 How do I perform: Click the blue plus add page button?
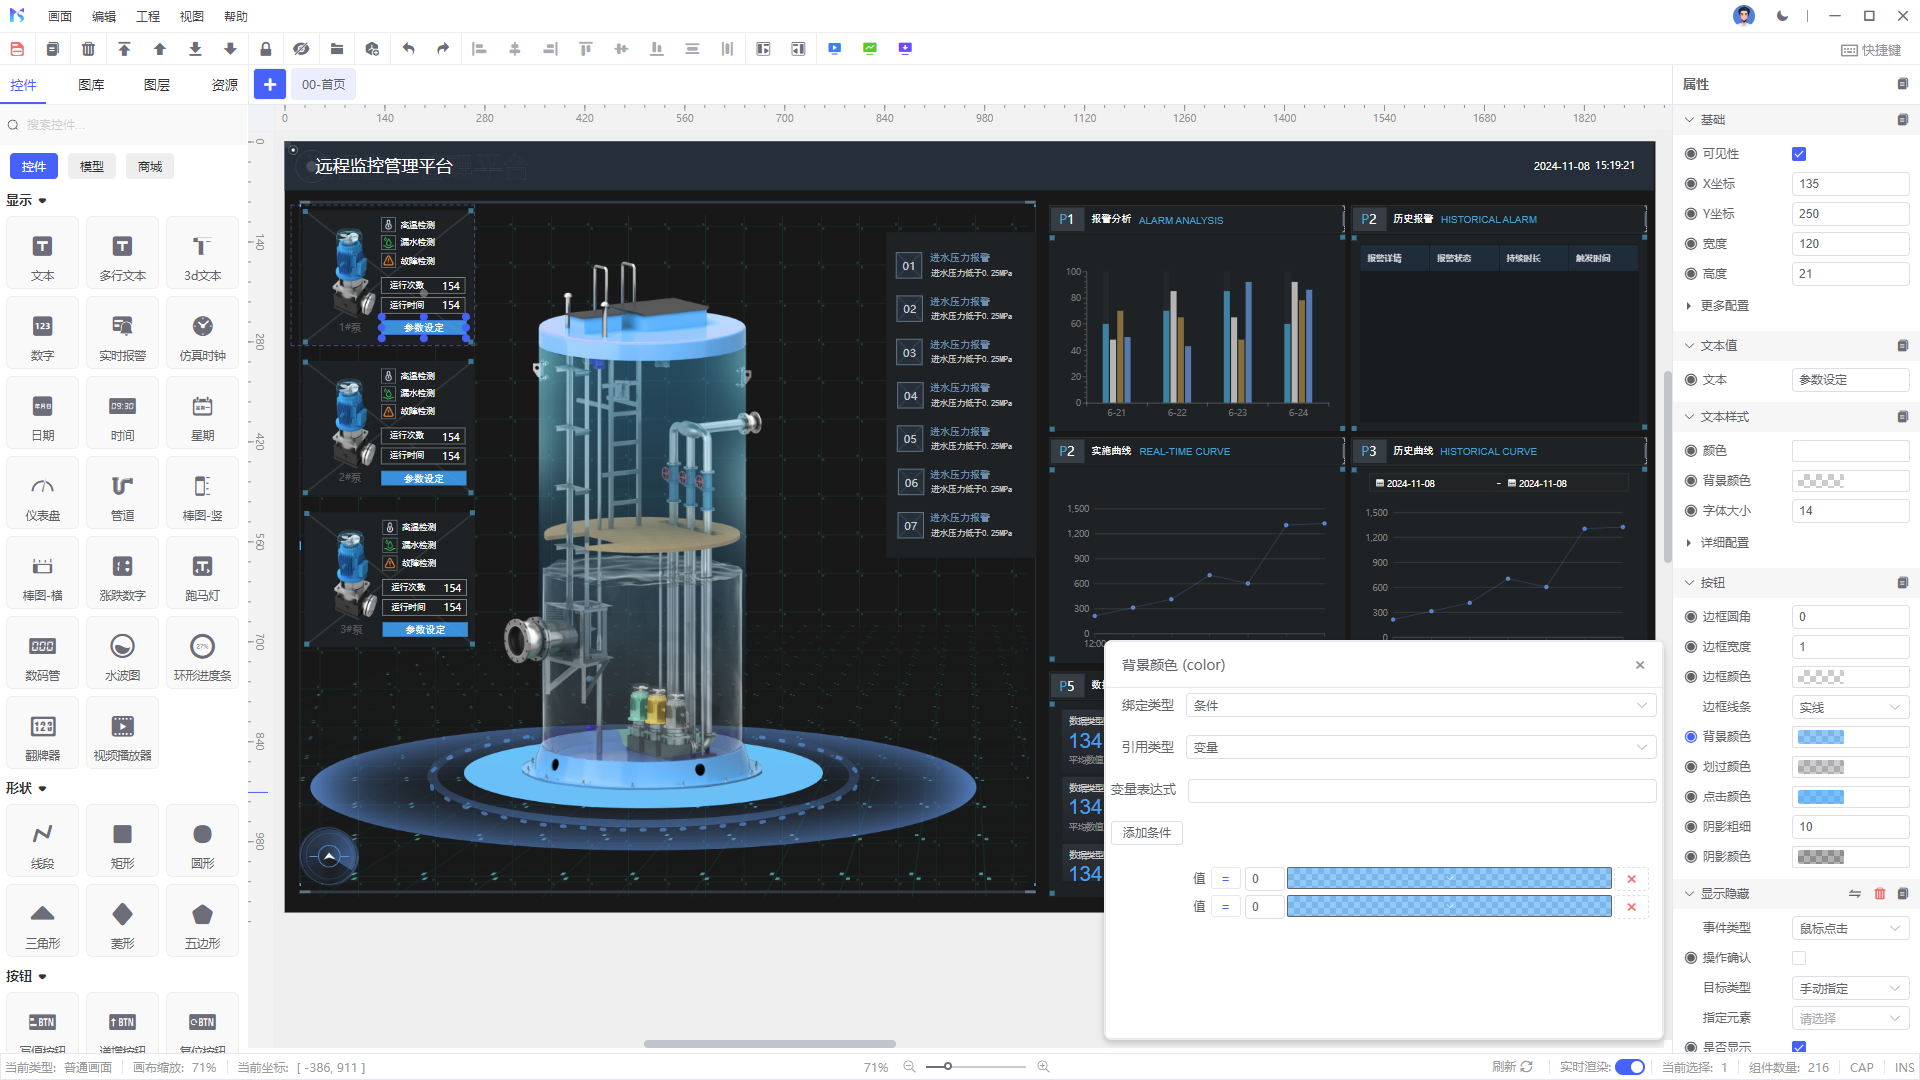(270, 85)
